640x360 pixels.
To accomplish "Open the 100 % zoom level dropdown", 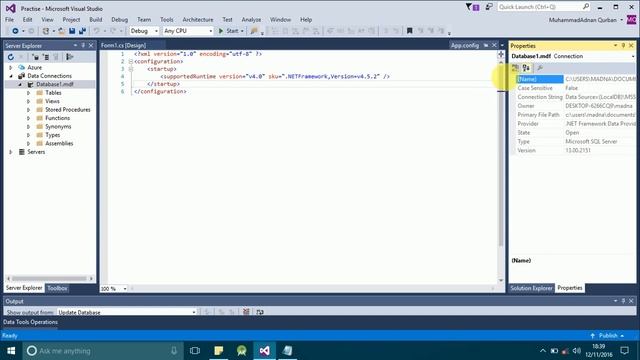I will point(125,289).
